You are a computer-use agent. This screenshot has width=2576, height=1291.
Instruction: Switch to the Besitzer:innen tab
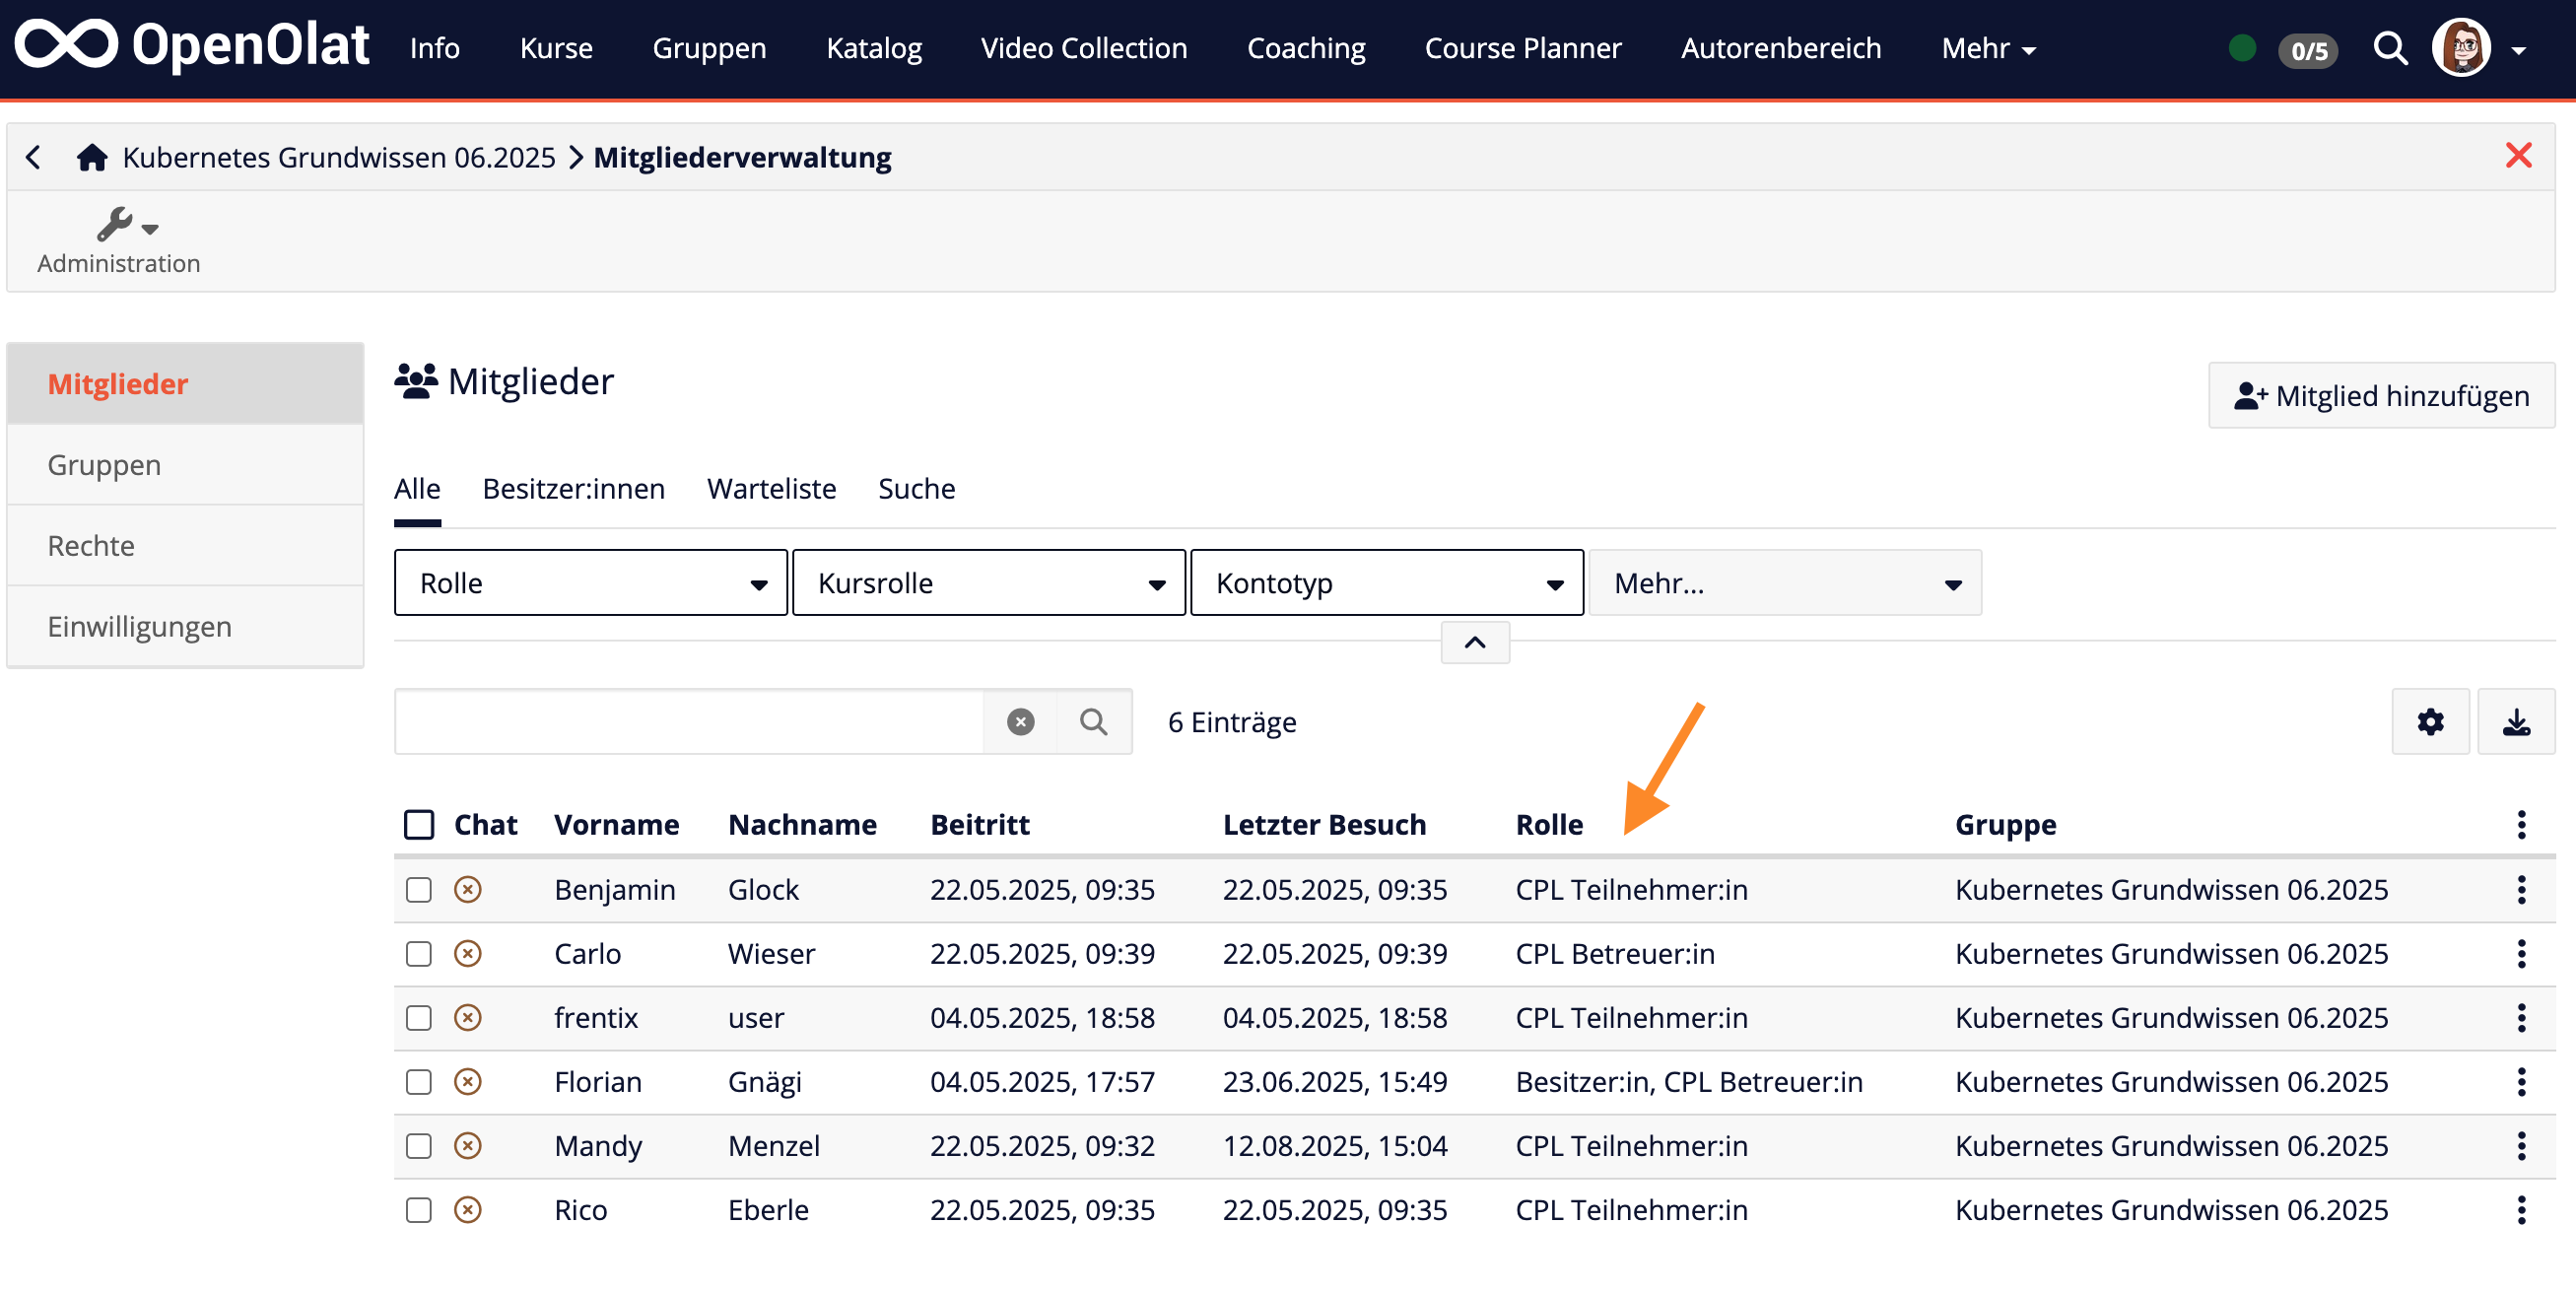[x=573, y=488]
